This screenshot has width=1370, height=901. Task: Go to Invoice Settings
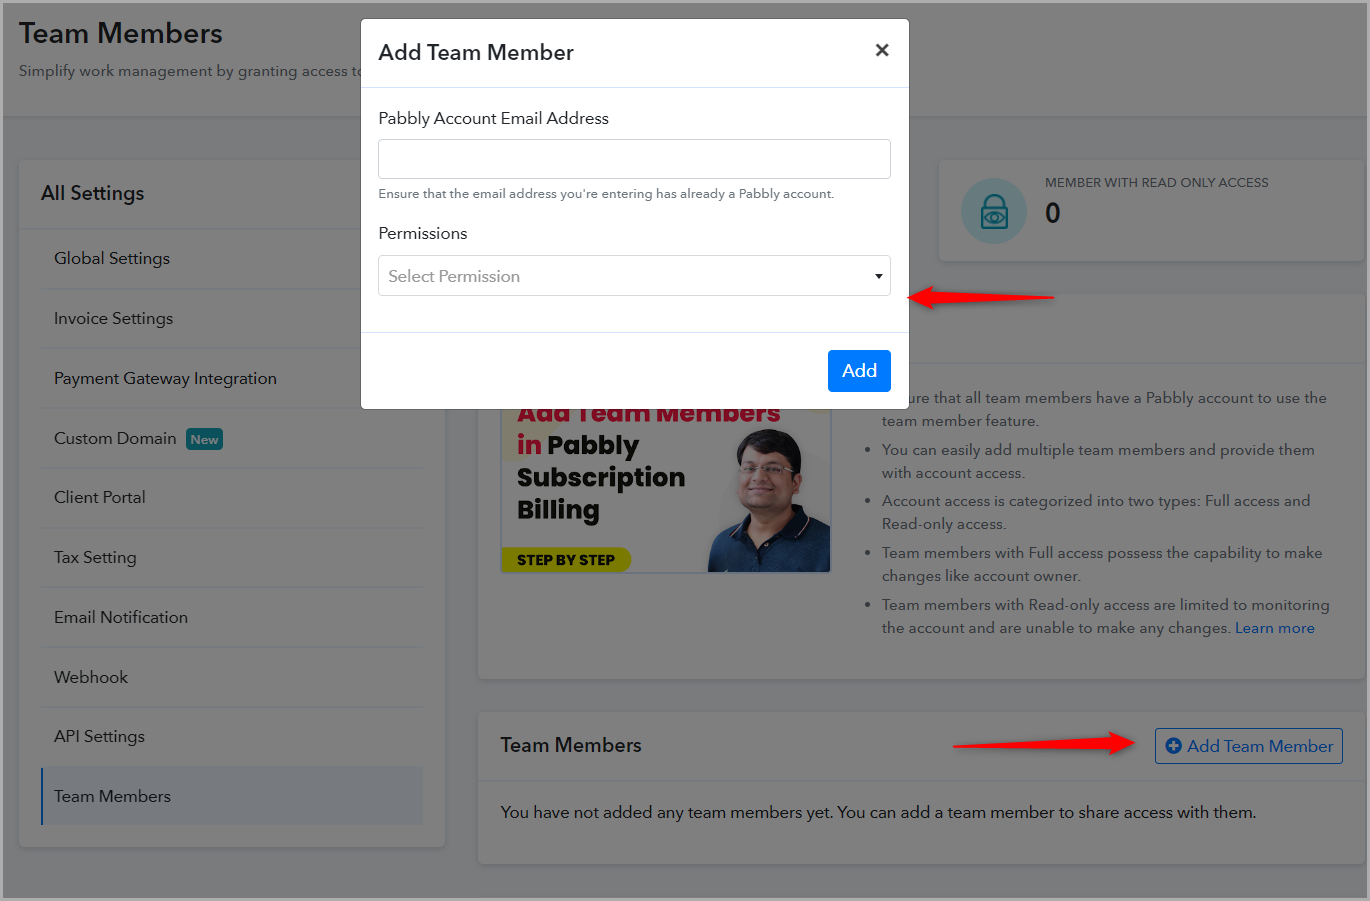click(x=114, y=318)
